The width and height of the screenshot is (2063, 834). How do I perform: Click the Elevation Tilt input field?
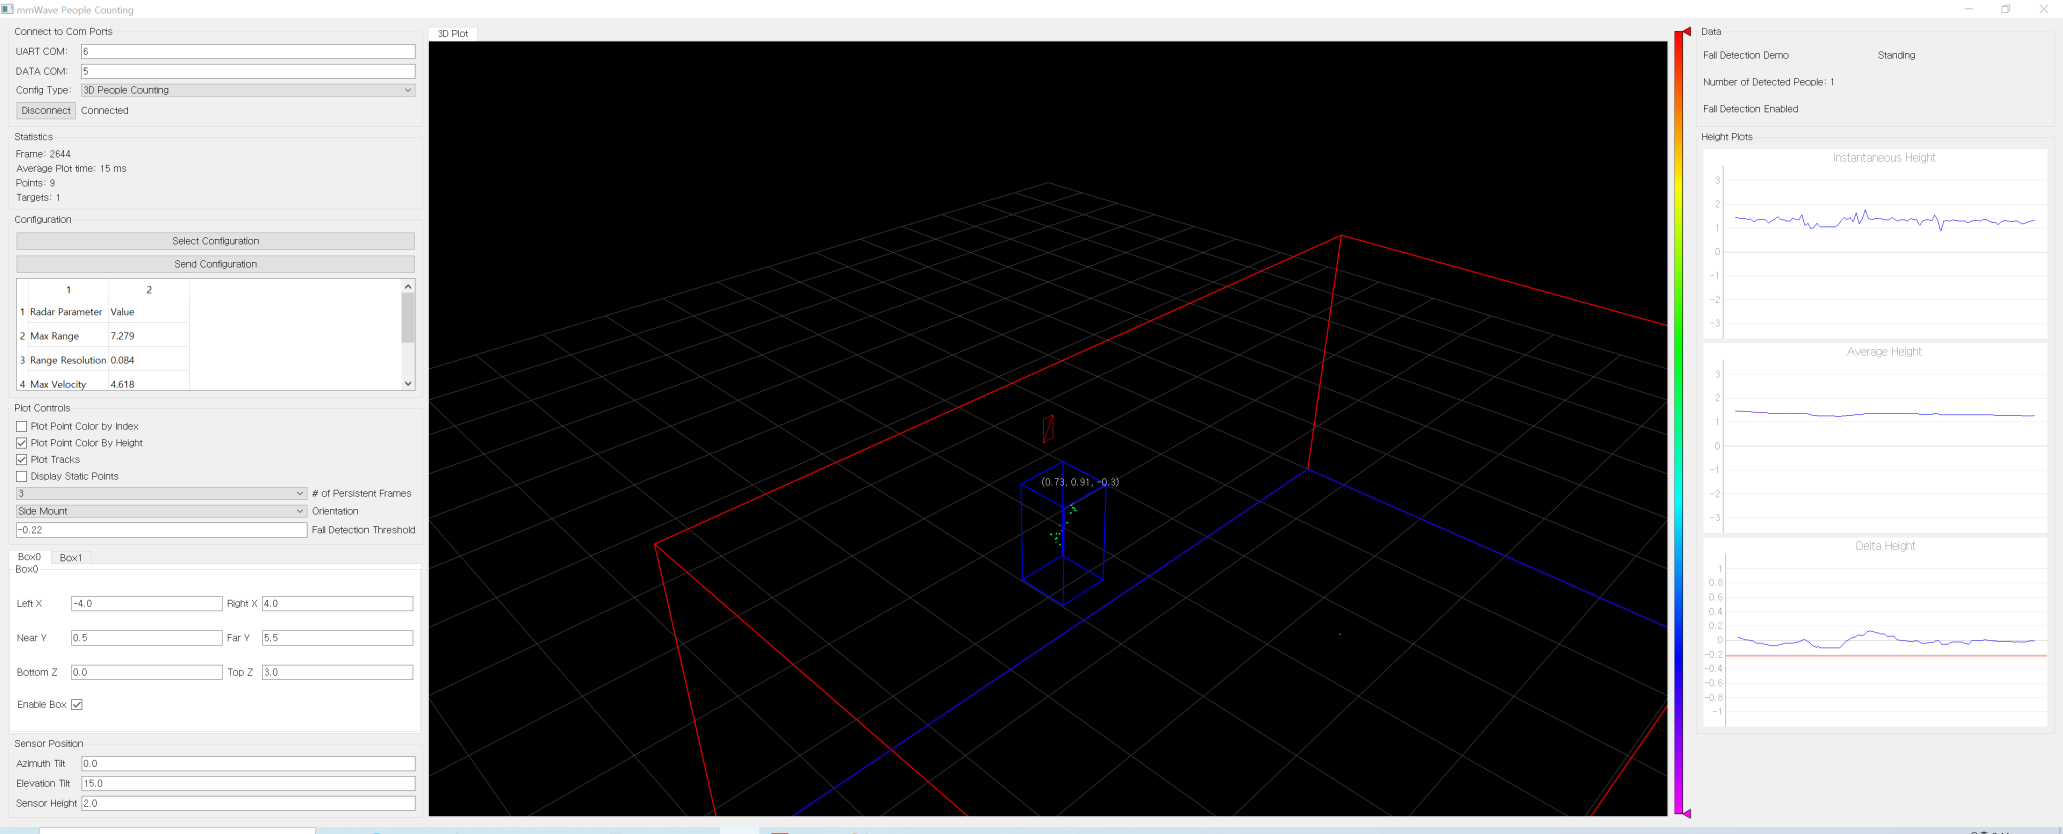tap(248, 784)
